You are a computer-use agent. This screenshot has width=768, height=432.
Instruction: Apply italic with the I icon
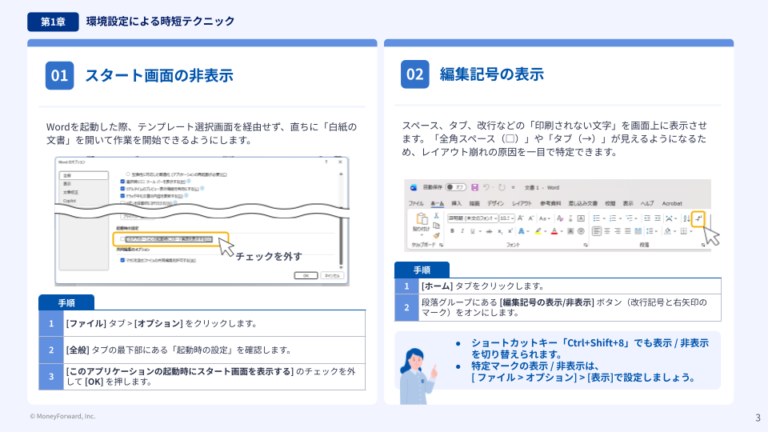[x=462, y=231]
